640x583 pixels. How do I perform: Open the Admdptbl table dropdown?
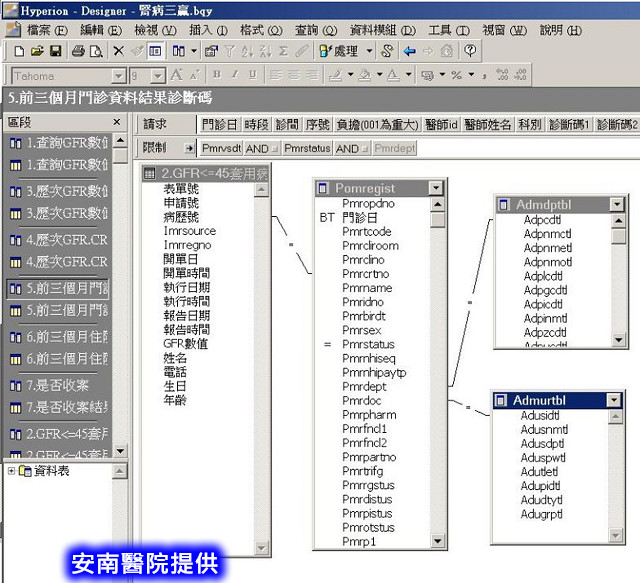617,204
